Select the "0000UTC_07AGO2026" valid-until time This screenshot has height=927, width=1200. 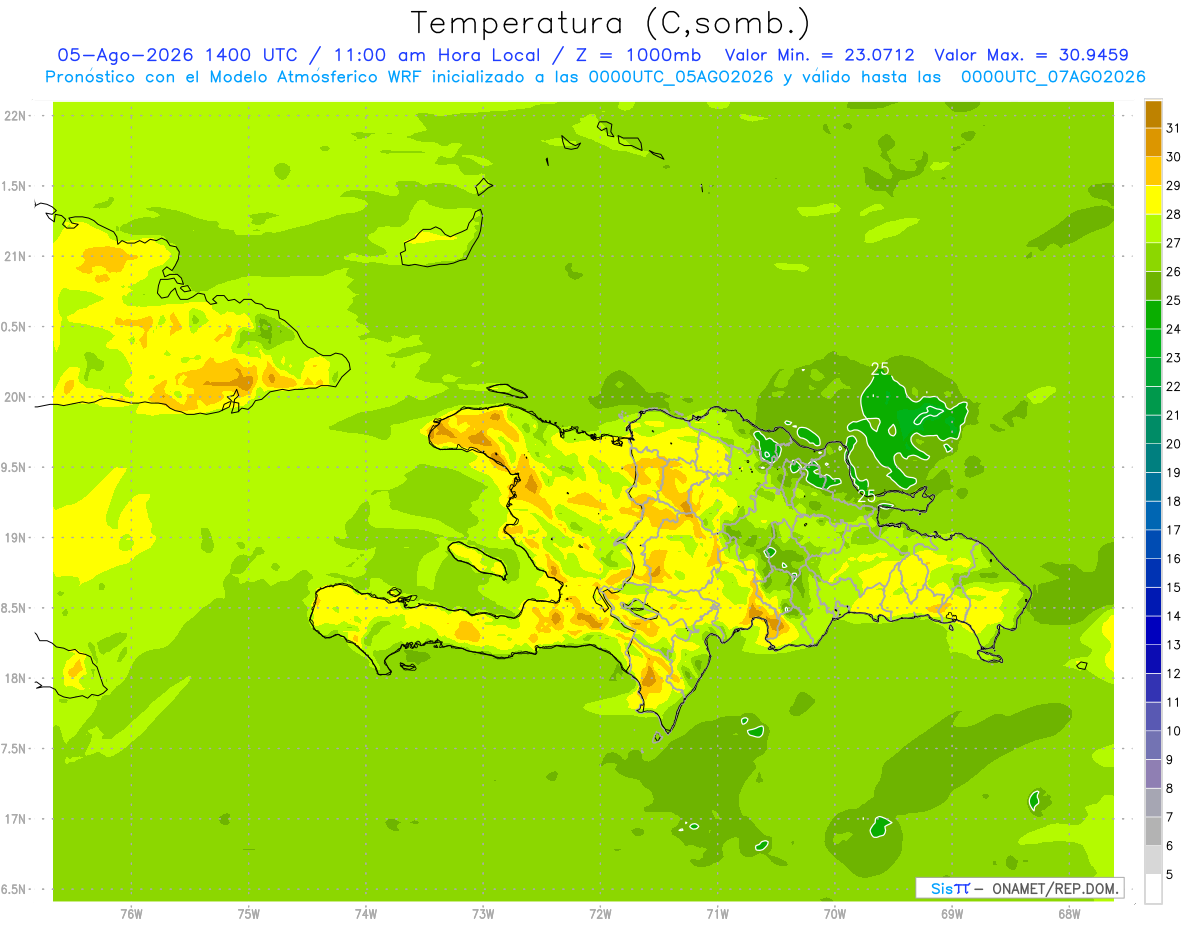click(1053, 76)
